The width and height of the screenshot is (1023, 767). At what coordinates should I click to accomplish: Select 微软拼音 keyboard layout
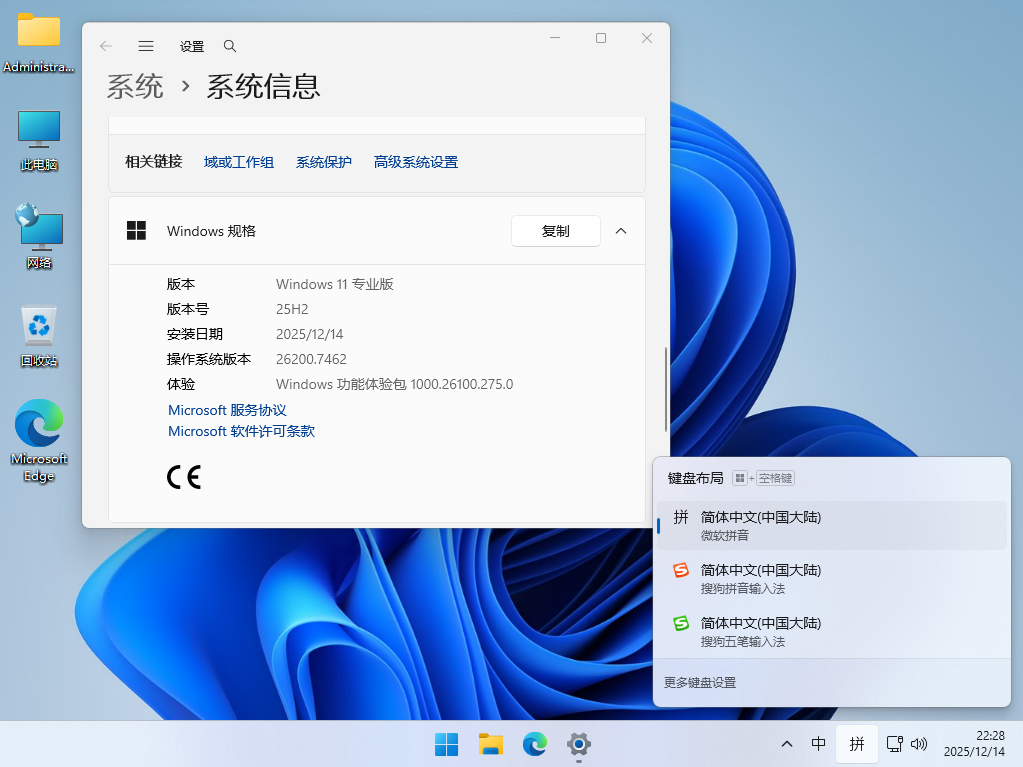tap(832, 526)
